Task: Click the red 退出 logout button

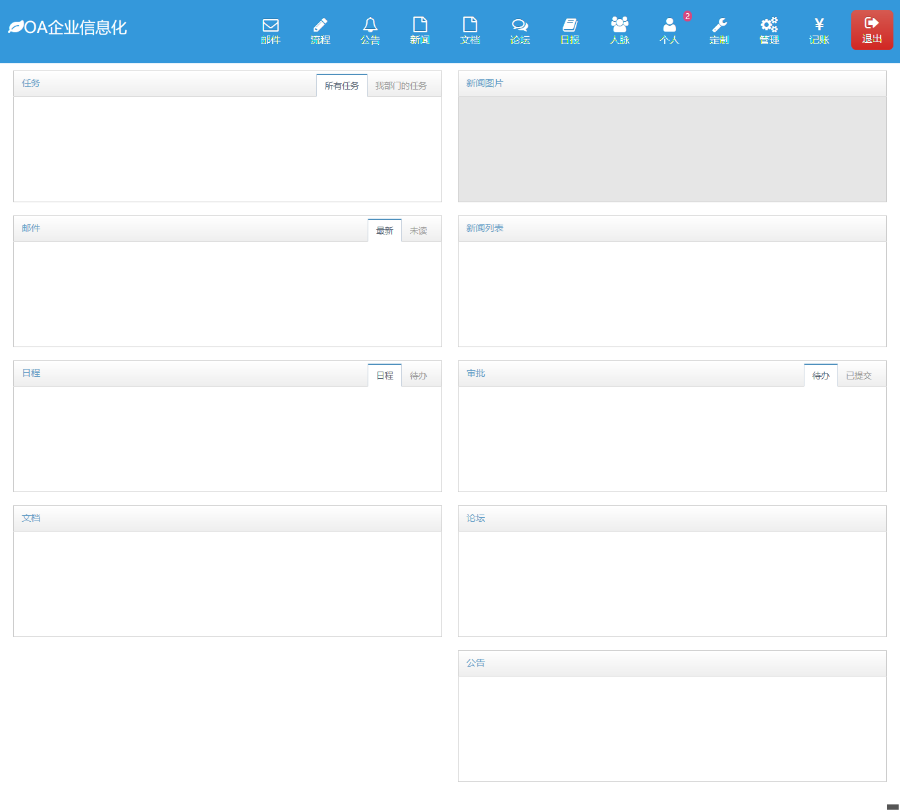Action: (x=872, y=30)
